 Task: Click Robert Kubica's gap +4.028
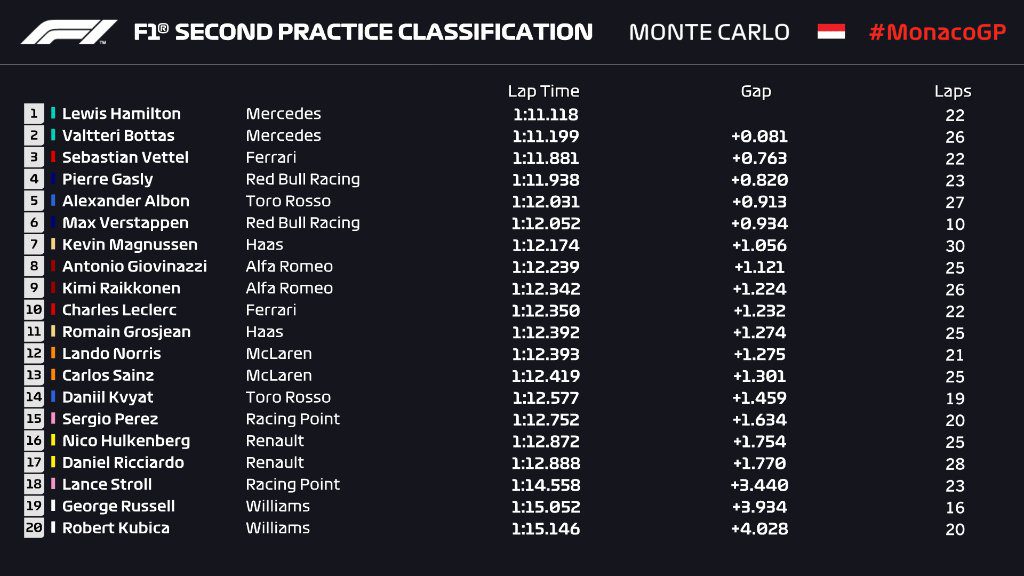(759, 528)
